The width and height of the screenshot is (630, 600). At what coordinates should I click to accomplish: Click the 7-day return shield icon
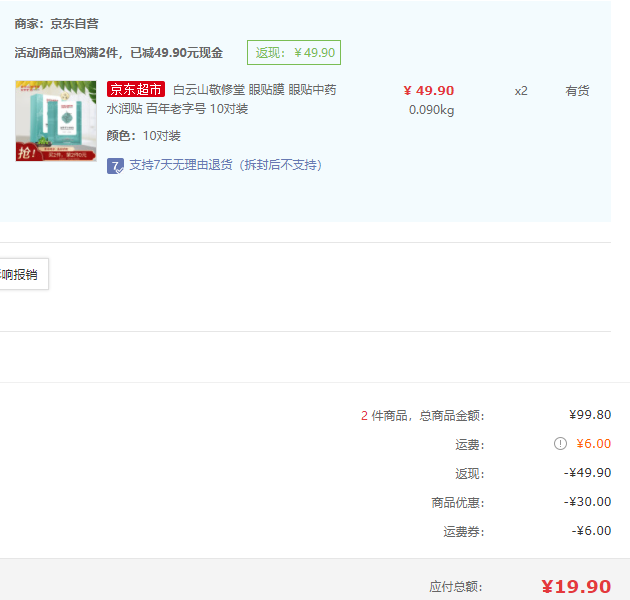[x=115, y=166]
